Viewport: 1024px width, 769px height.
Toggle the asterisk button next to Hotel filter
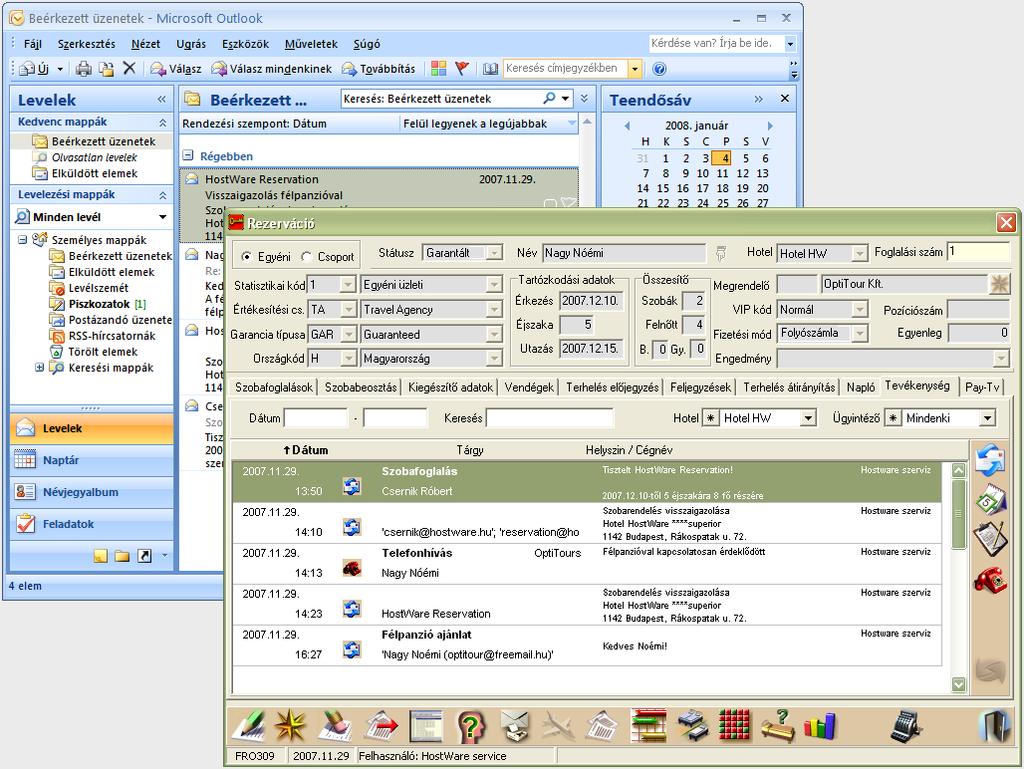(x=711, y=418)
